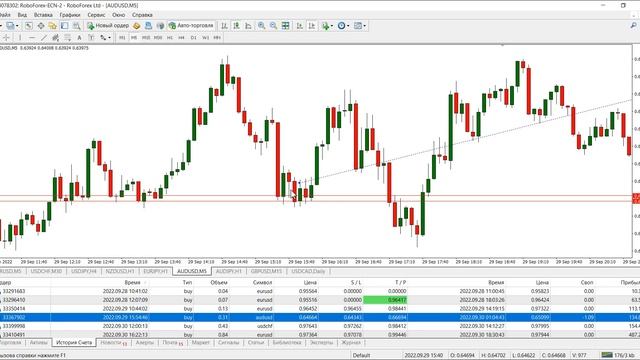Open the chart Templates icon
Viewport: 640px width, 360px height.
(358, 26)
